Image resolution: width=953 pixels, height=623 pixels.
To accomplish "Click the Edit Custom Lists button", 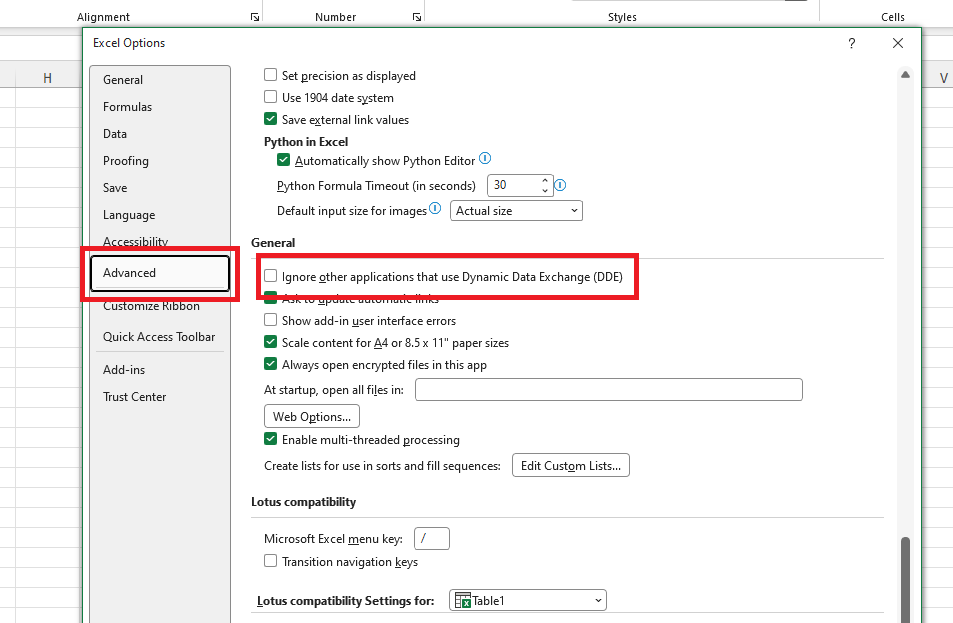I will click(x=571, y=466).
